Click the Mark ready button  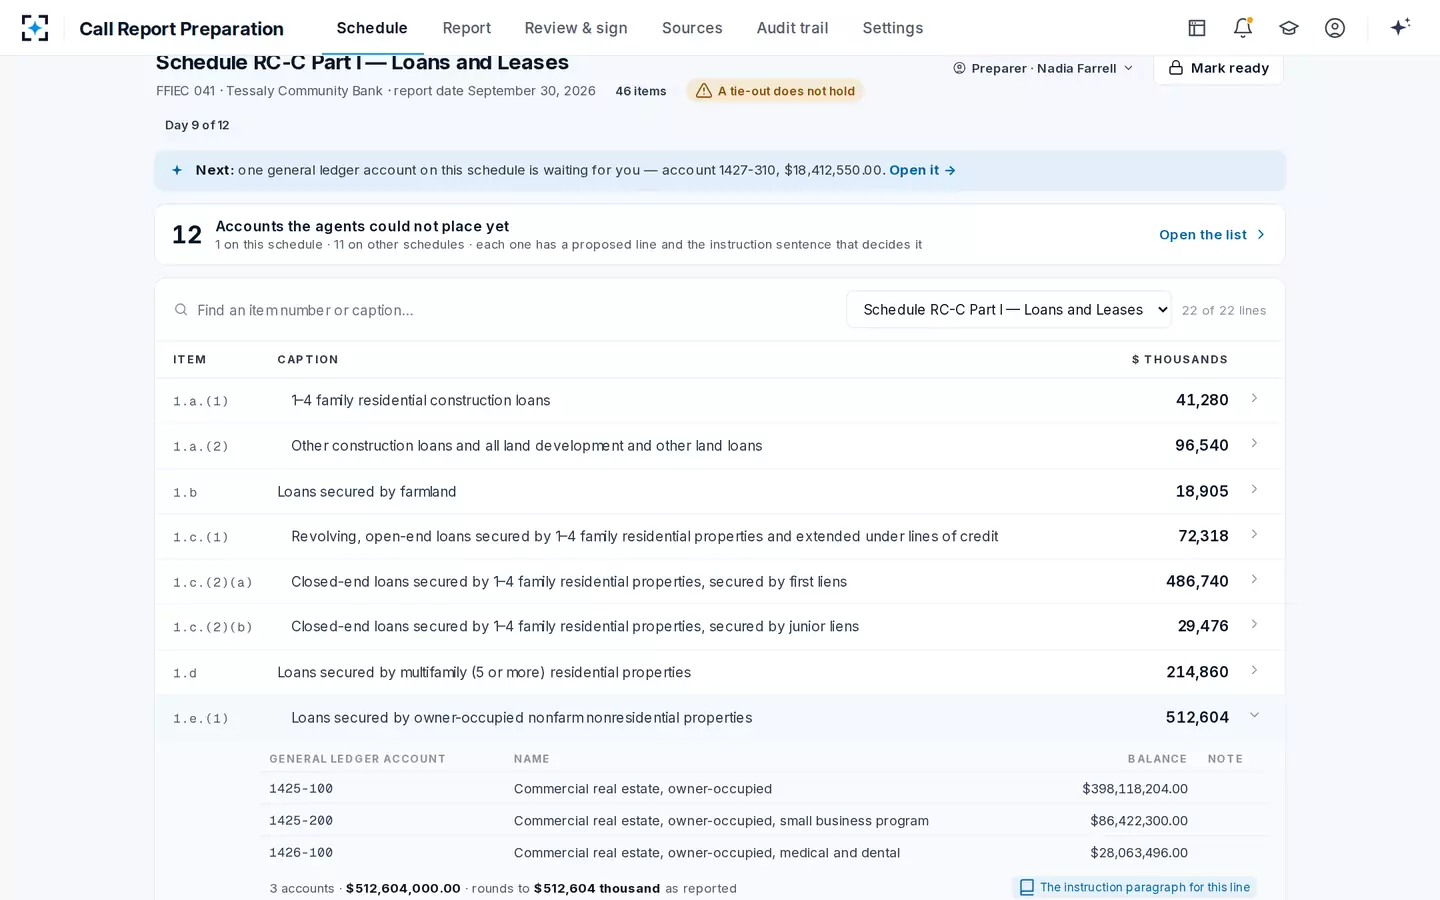(1218, 68)
